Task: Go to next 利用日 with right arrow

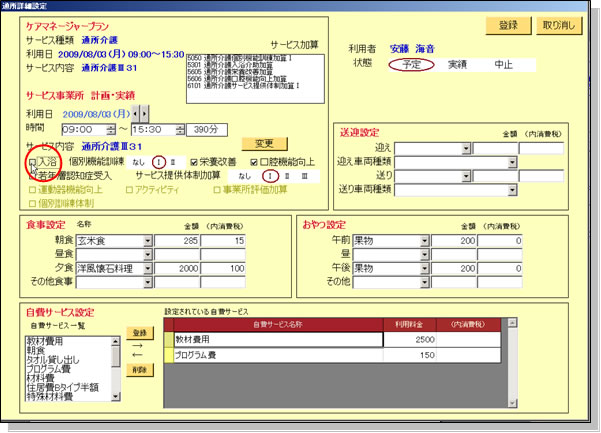Action: pyautogui.click(x=144, y=114)
